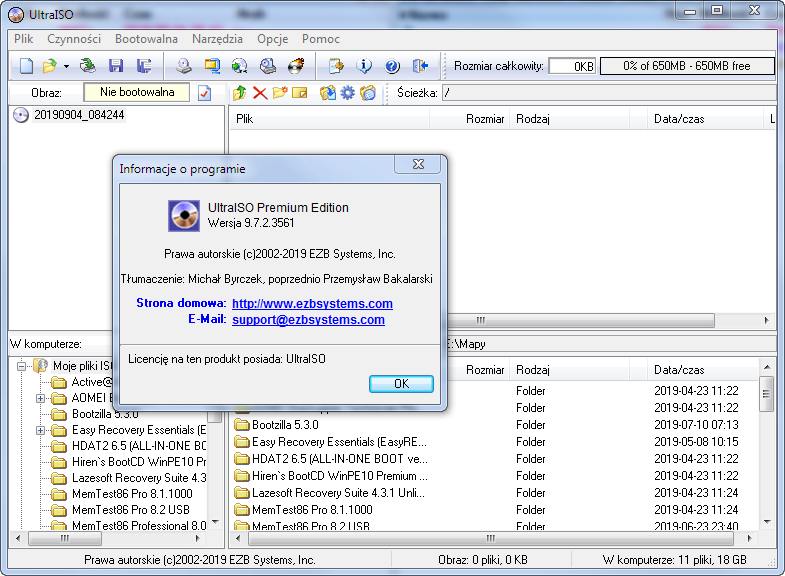
Task: Select 20190904_084244 in the image tree
Action: tap(79, 115)
